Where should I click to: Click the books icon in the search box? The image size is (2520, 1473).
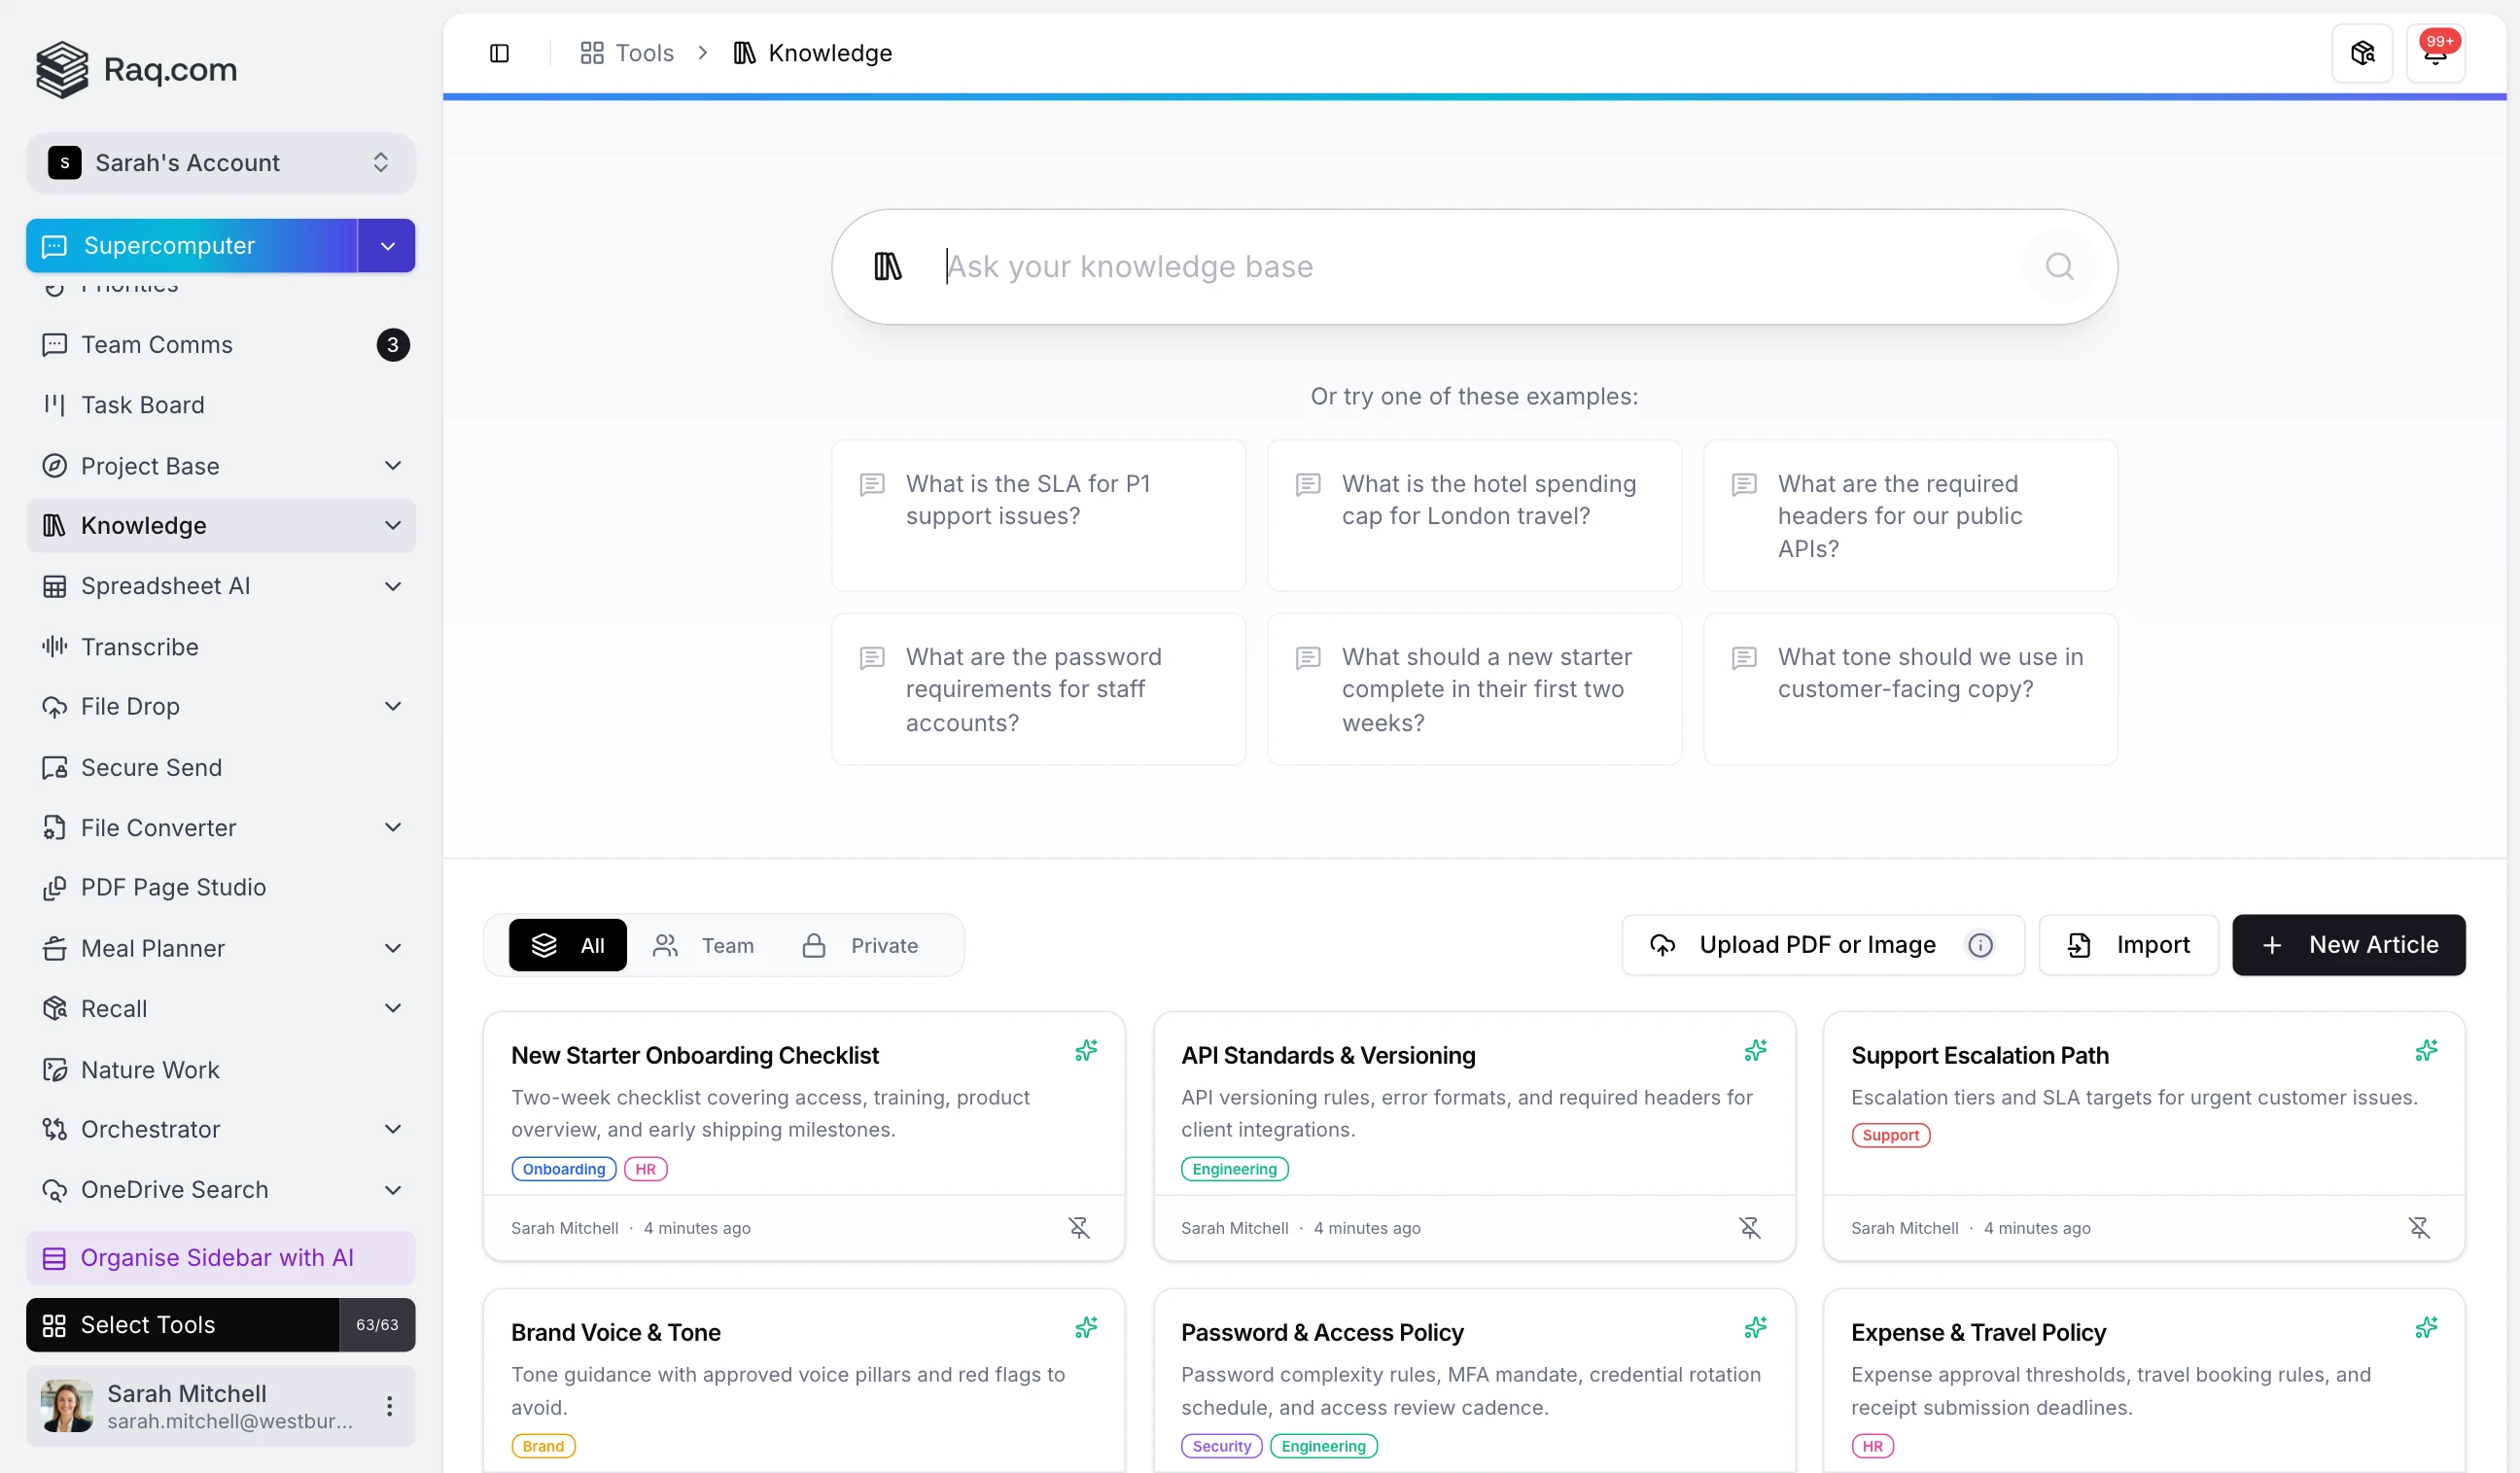coord(888,266)
